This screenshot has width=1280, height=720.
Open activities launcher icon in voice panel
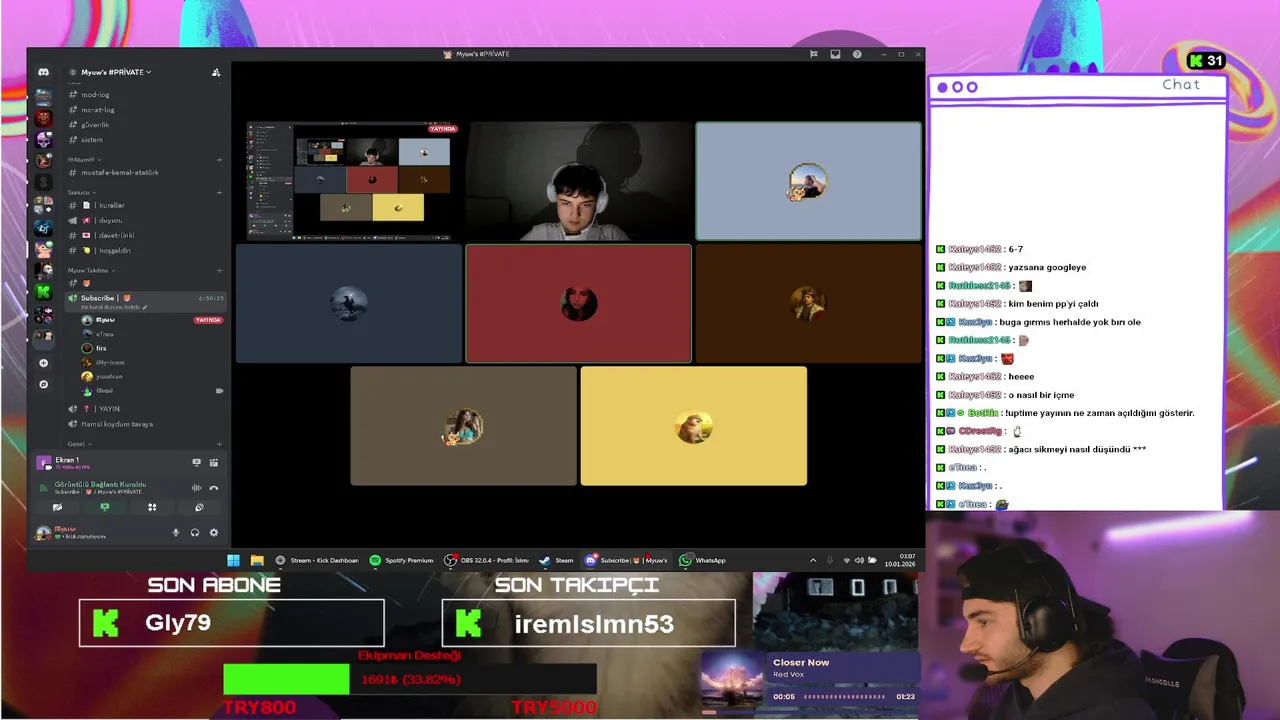(x=152, y=507)
